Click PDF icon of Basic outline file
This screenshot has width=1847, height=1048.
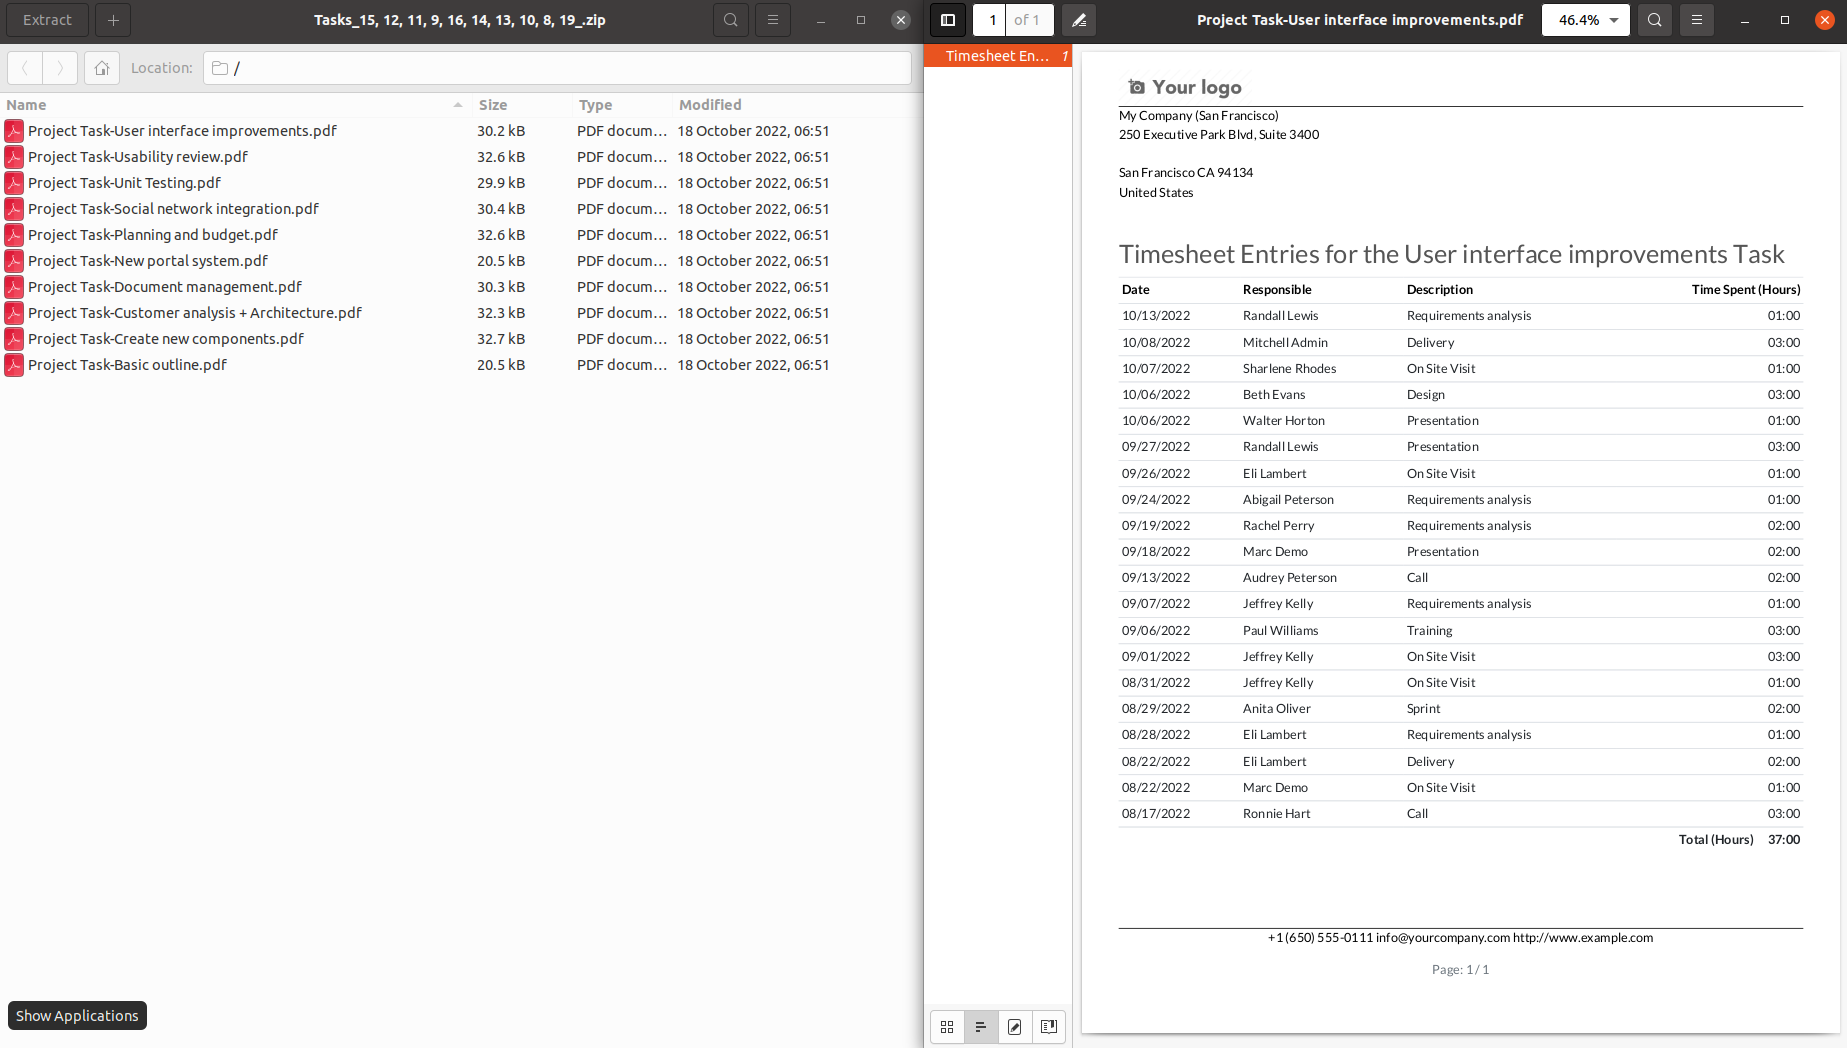point(14,365)
